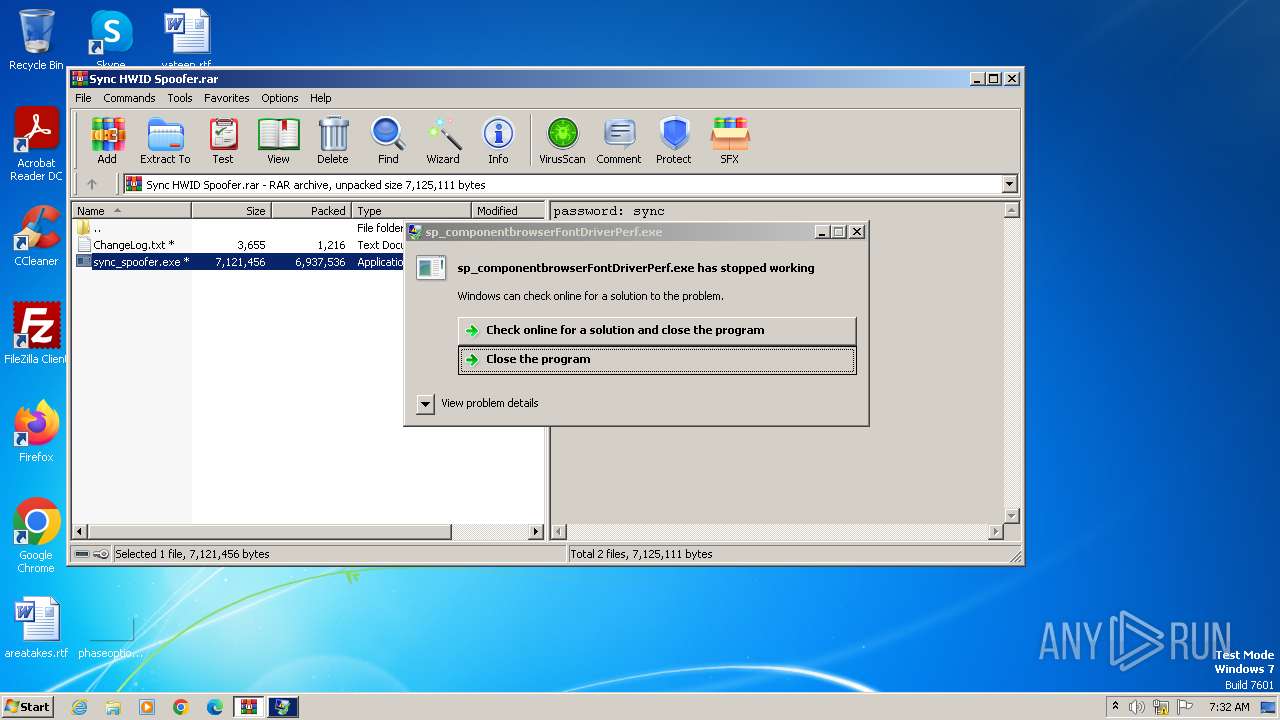This screenshot has height=720, width=1280.
Task: Select the ChangeLog.txt file
Action: pos(133,245)
